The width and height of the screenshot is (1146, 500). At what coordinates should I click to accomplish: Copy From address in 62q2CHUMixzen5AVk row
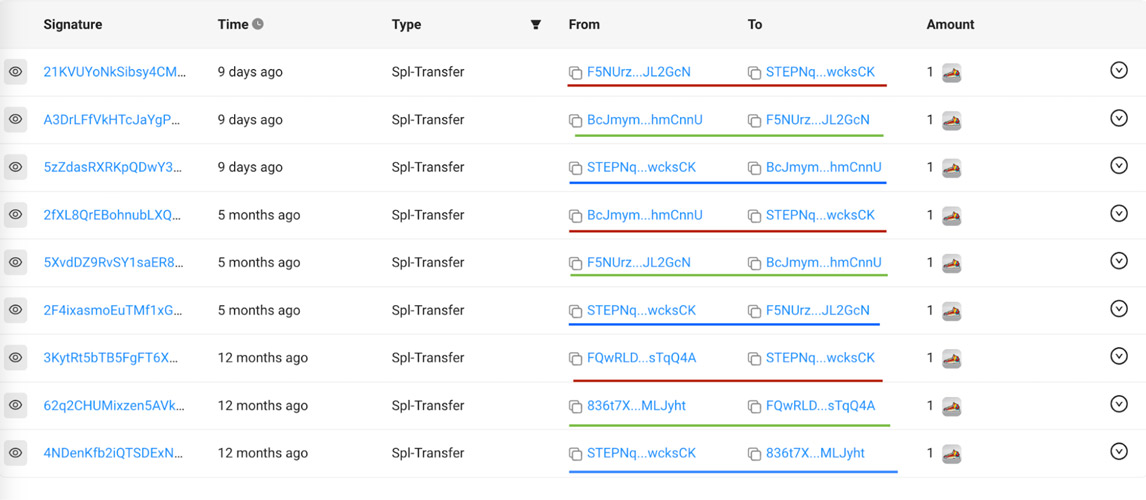[x=575, y=406]
